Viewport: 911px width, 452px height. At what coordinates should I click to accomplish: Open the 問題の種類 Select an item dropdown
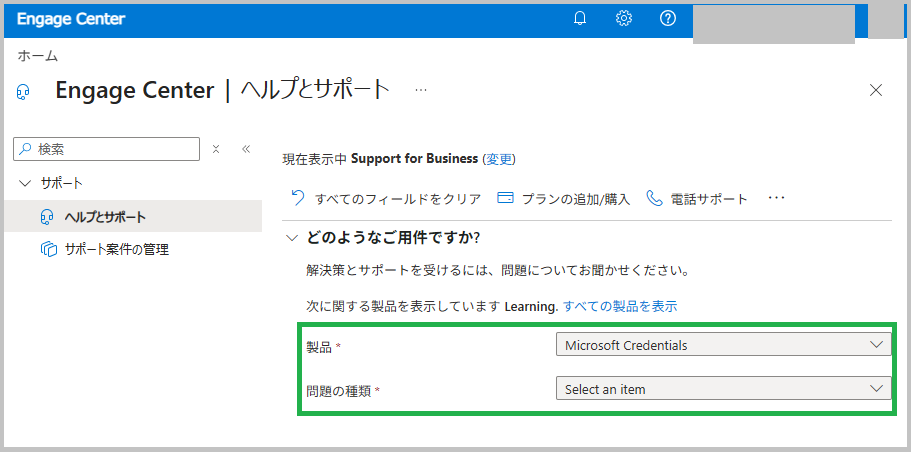coord(723,389)
